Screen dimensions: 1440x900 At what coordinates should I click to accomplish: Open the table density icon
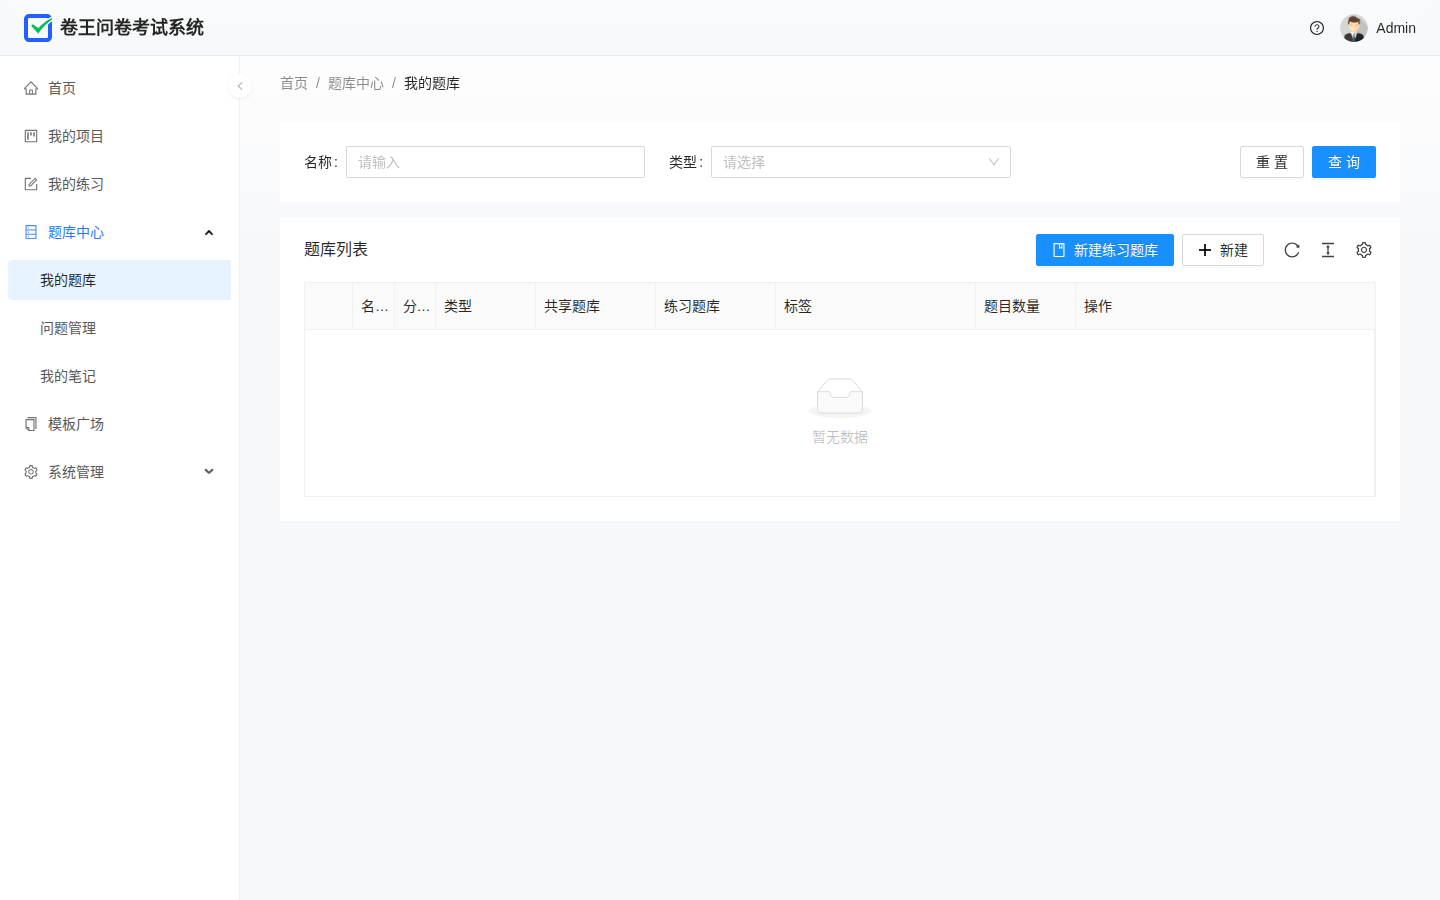[1328, 250]
